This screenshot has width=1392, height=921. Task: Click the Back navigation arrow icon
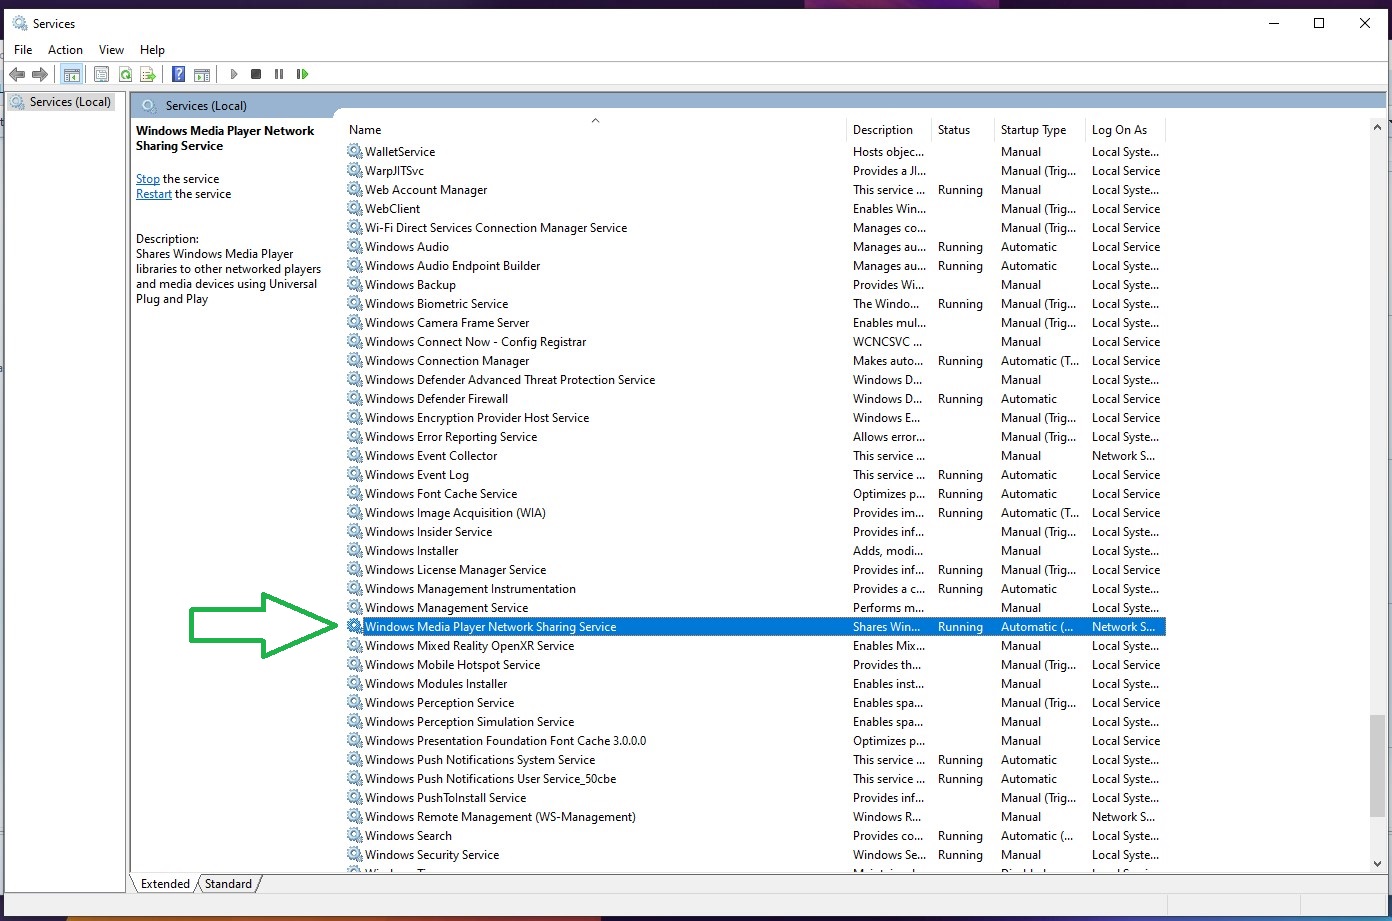pos(16,73)
